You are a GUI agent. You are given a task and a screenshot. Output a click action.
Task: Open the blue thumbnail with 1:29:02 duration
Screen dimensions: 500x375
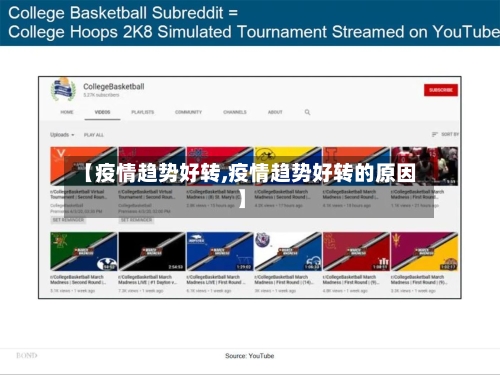tap(220, 251)
